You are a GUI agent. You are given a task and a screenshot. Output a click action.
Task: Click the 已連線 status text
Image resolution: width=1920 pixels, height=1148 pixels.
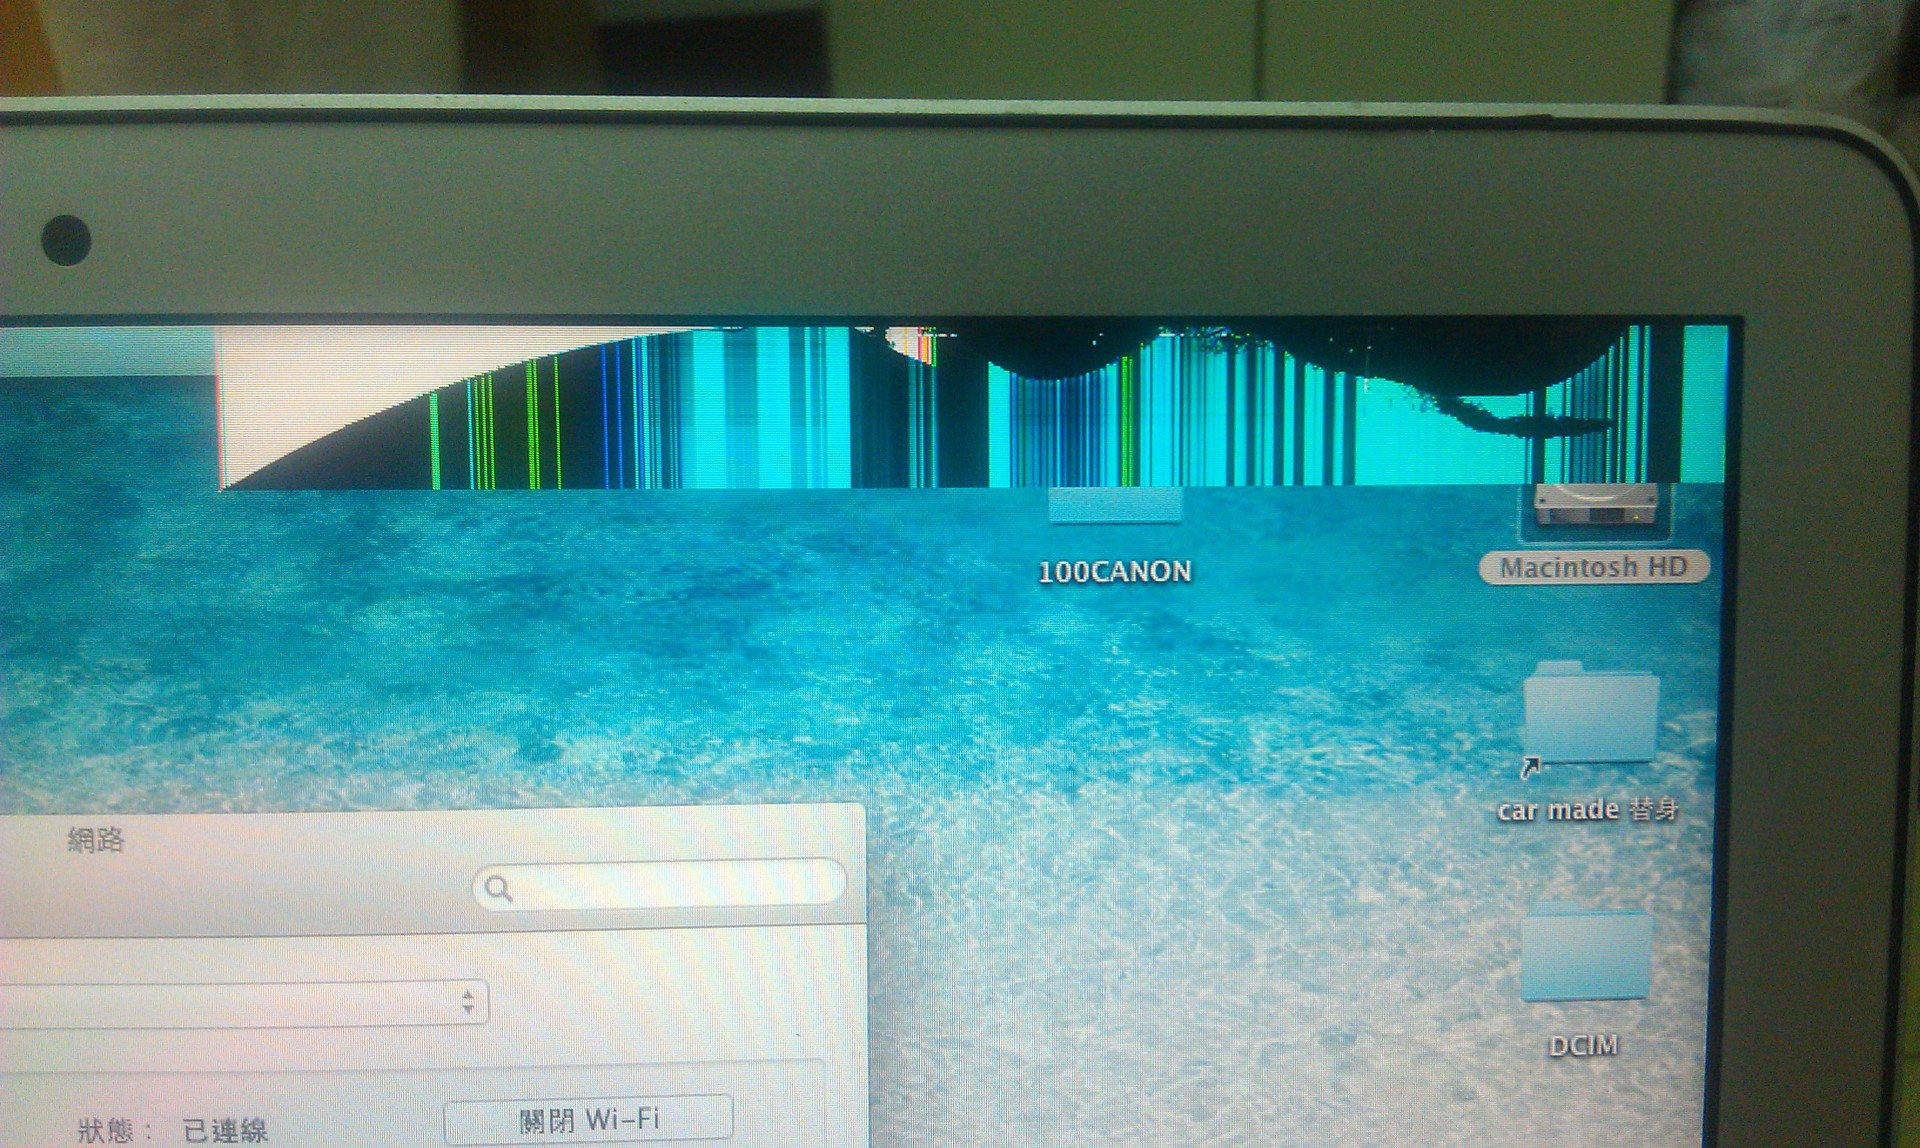pyautogui.click(x=225, y=1131)
